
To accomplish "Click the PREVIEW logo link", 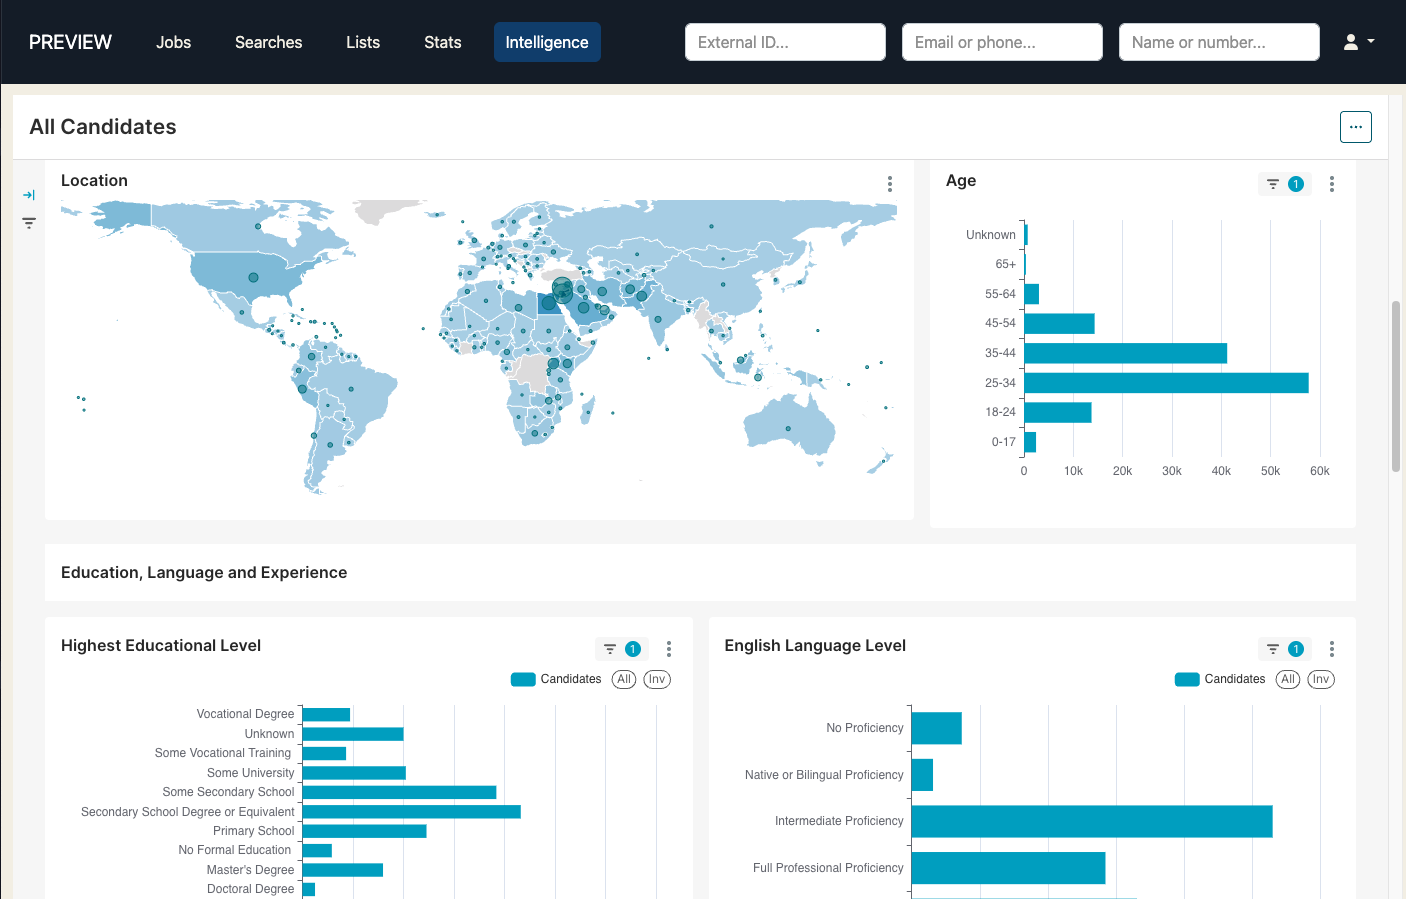I will pos(70,42).
